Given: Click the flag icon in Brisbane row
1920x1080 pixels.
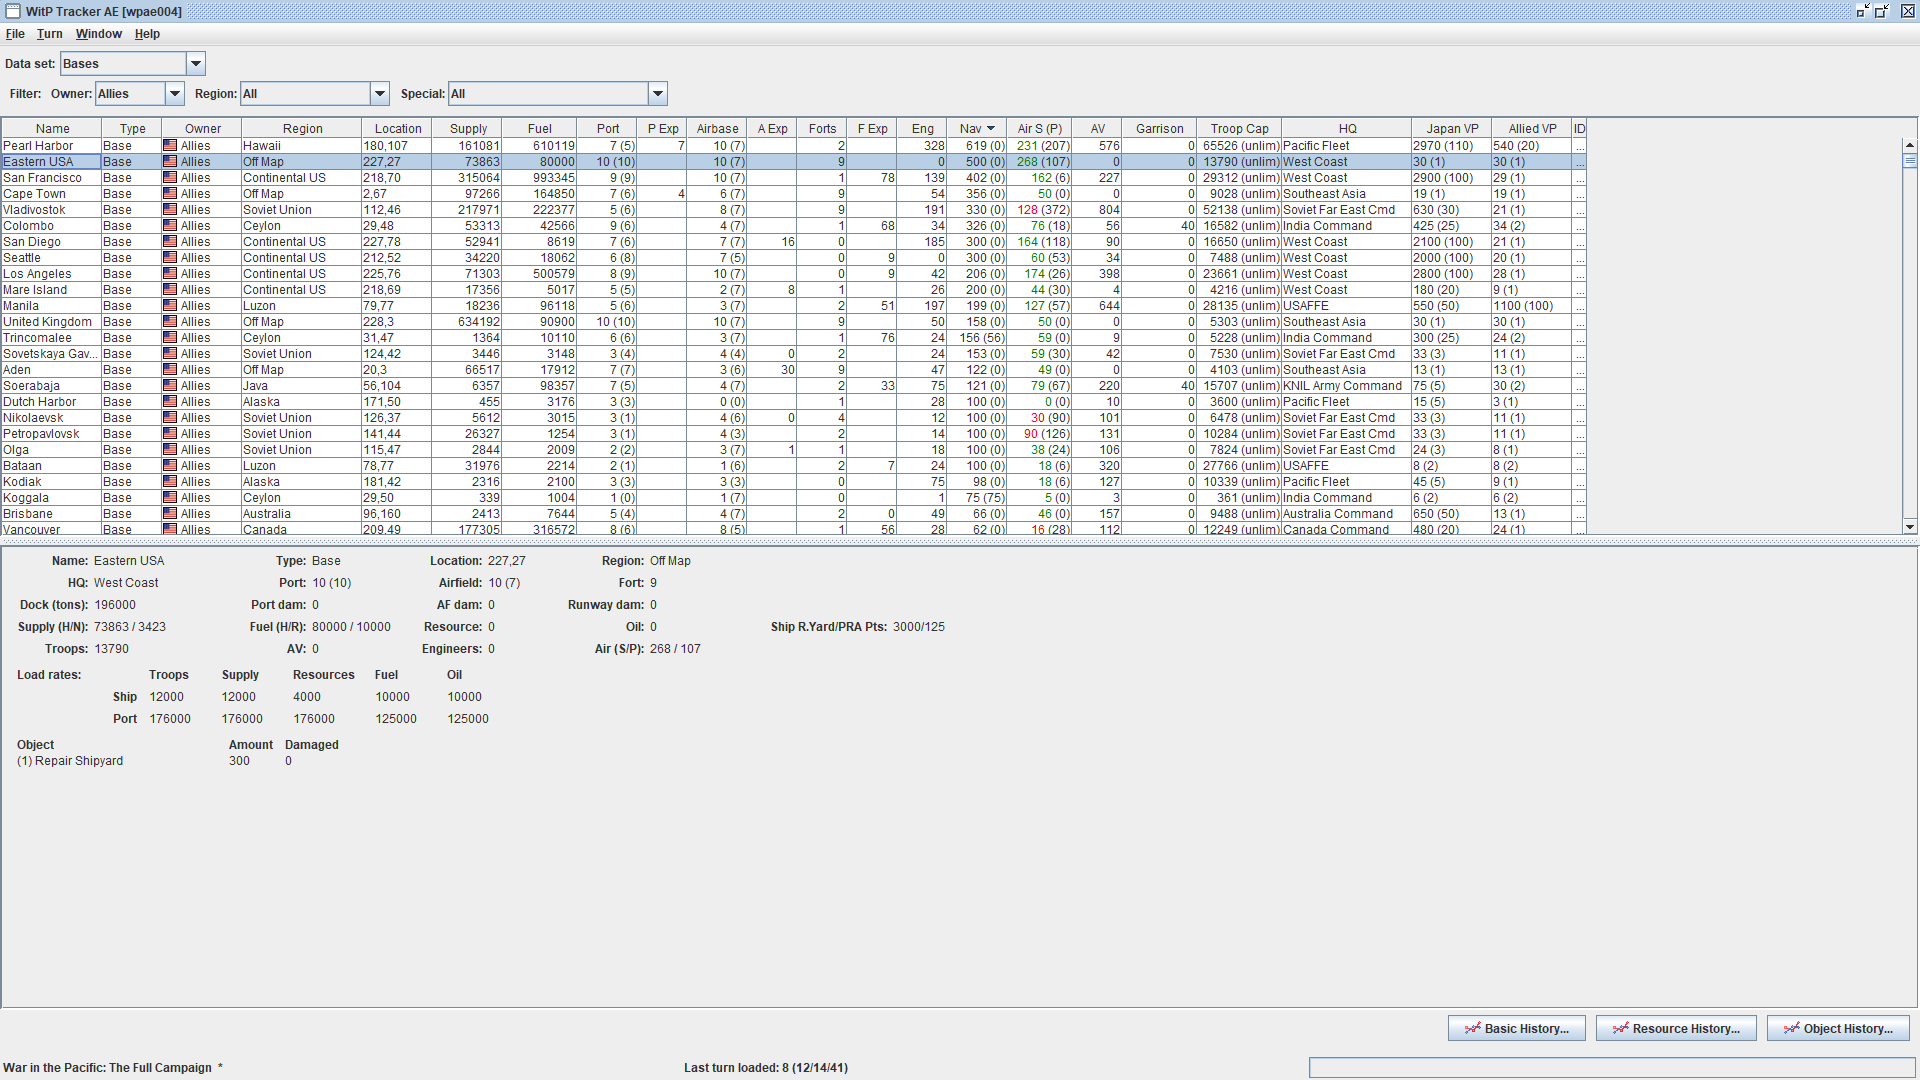Looking at the screenshot, I should click(x=170, y=514).
